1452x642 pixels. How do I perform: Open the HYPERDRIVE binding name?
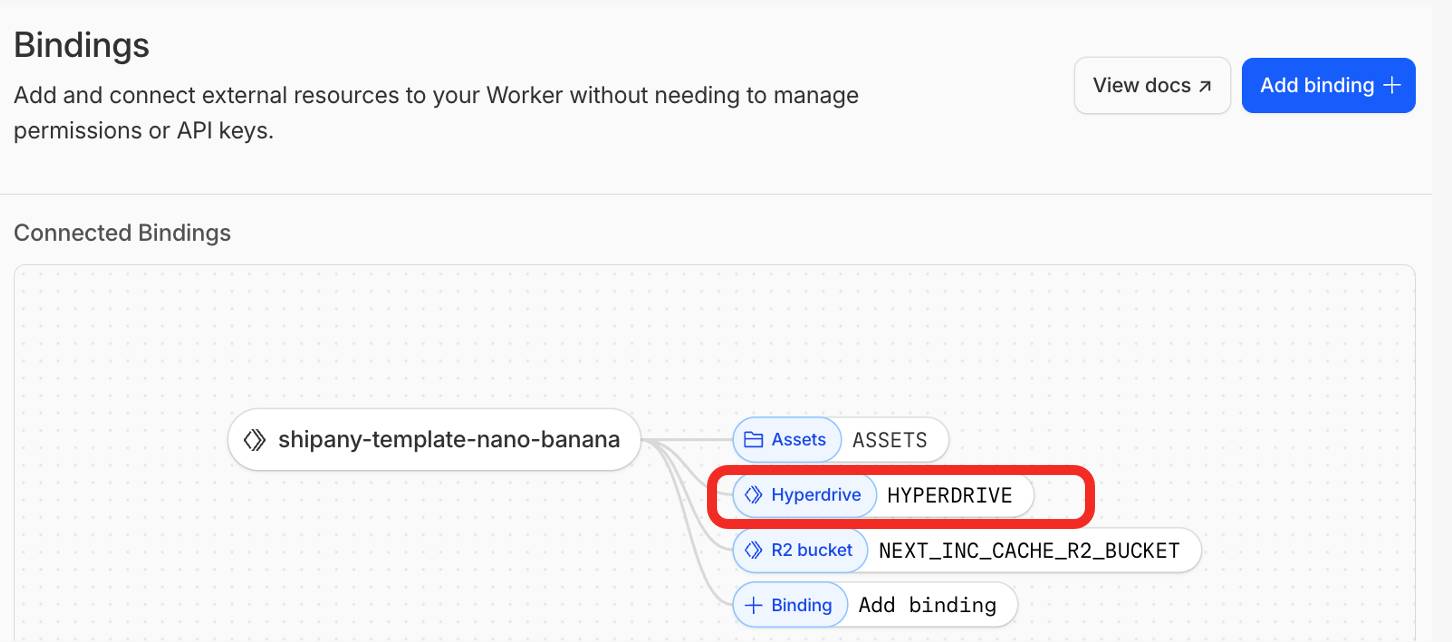pos(949,495)
